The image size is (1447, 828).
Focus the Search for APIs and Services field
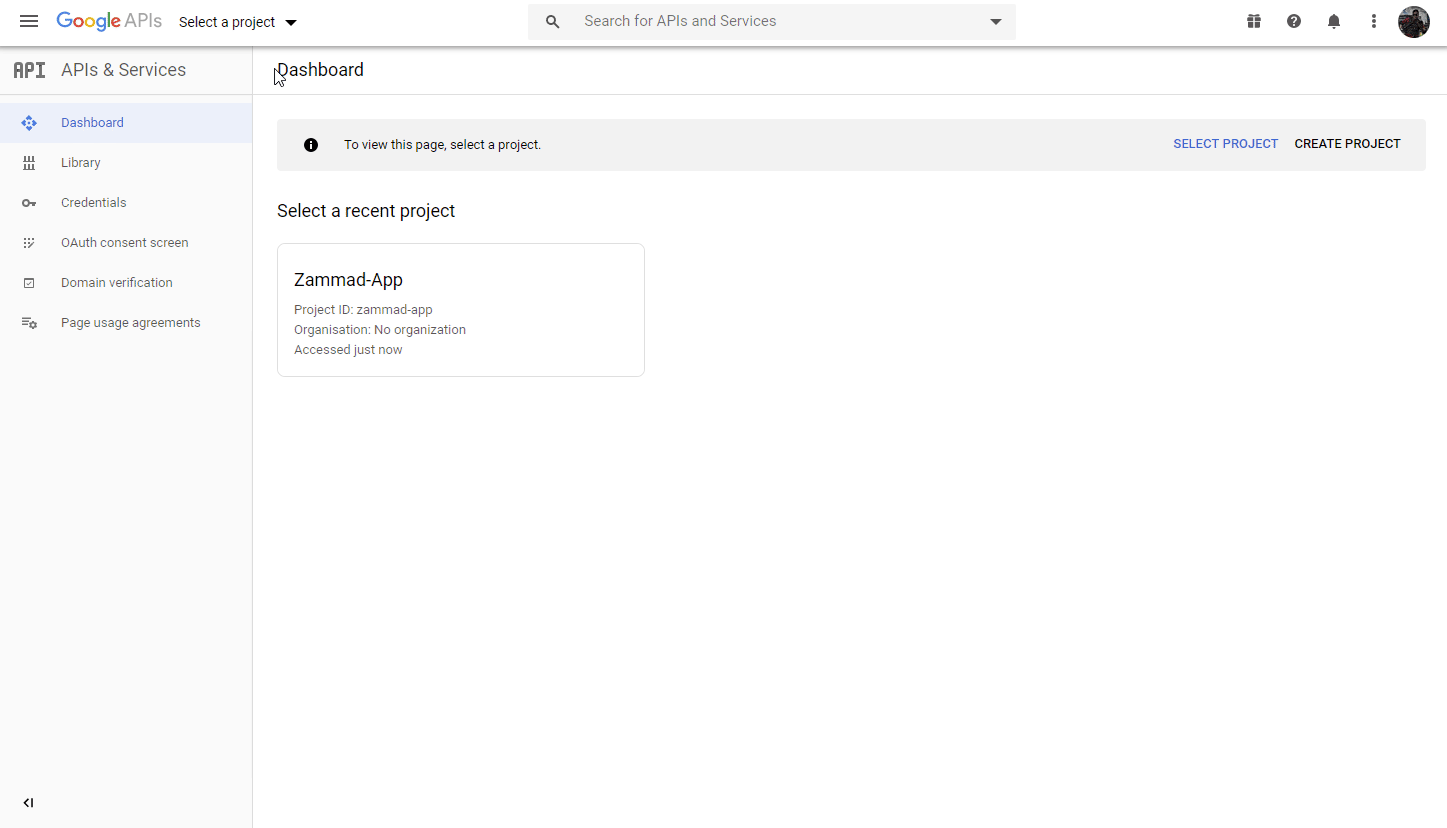pyautogui.click(x=772, y=22)
